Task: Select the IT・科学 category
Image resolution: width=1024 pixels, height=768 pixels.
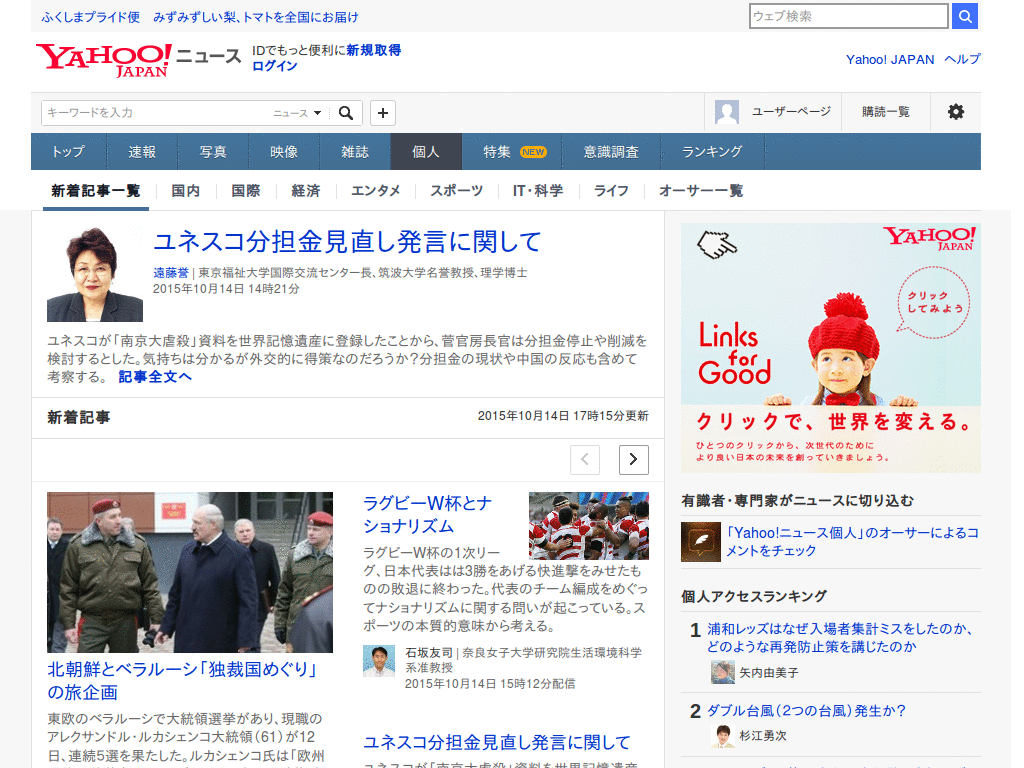Action: point(538,191)
